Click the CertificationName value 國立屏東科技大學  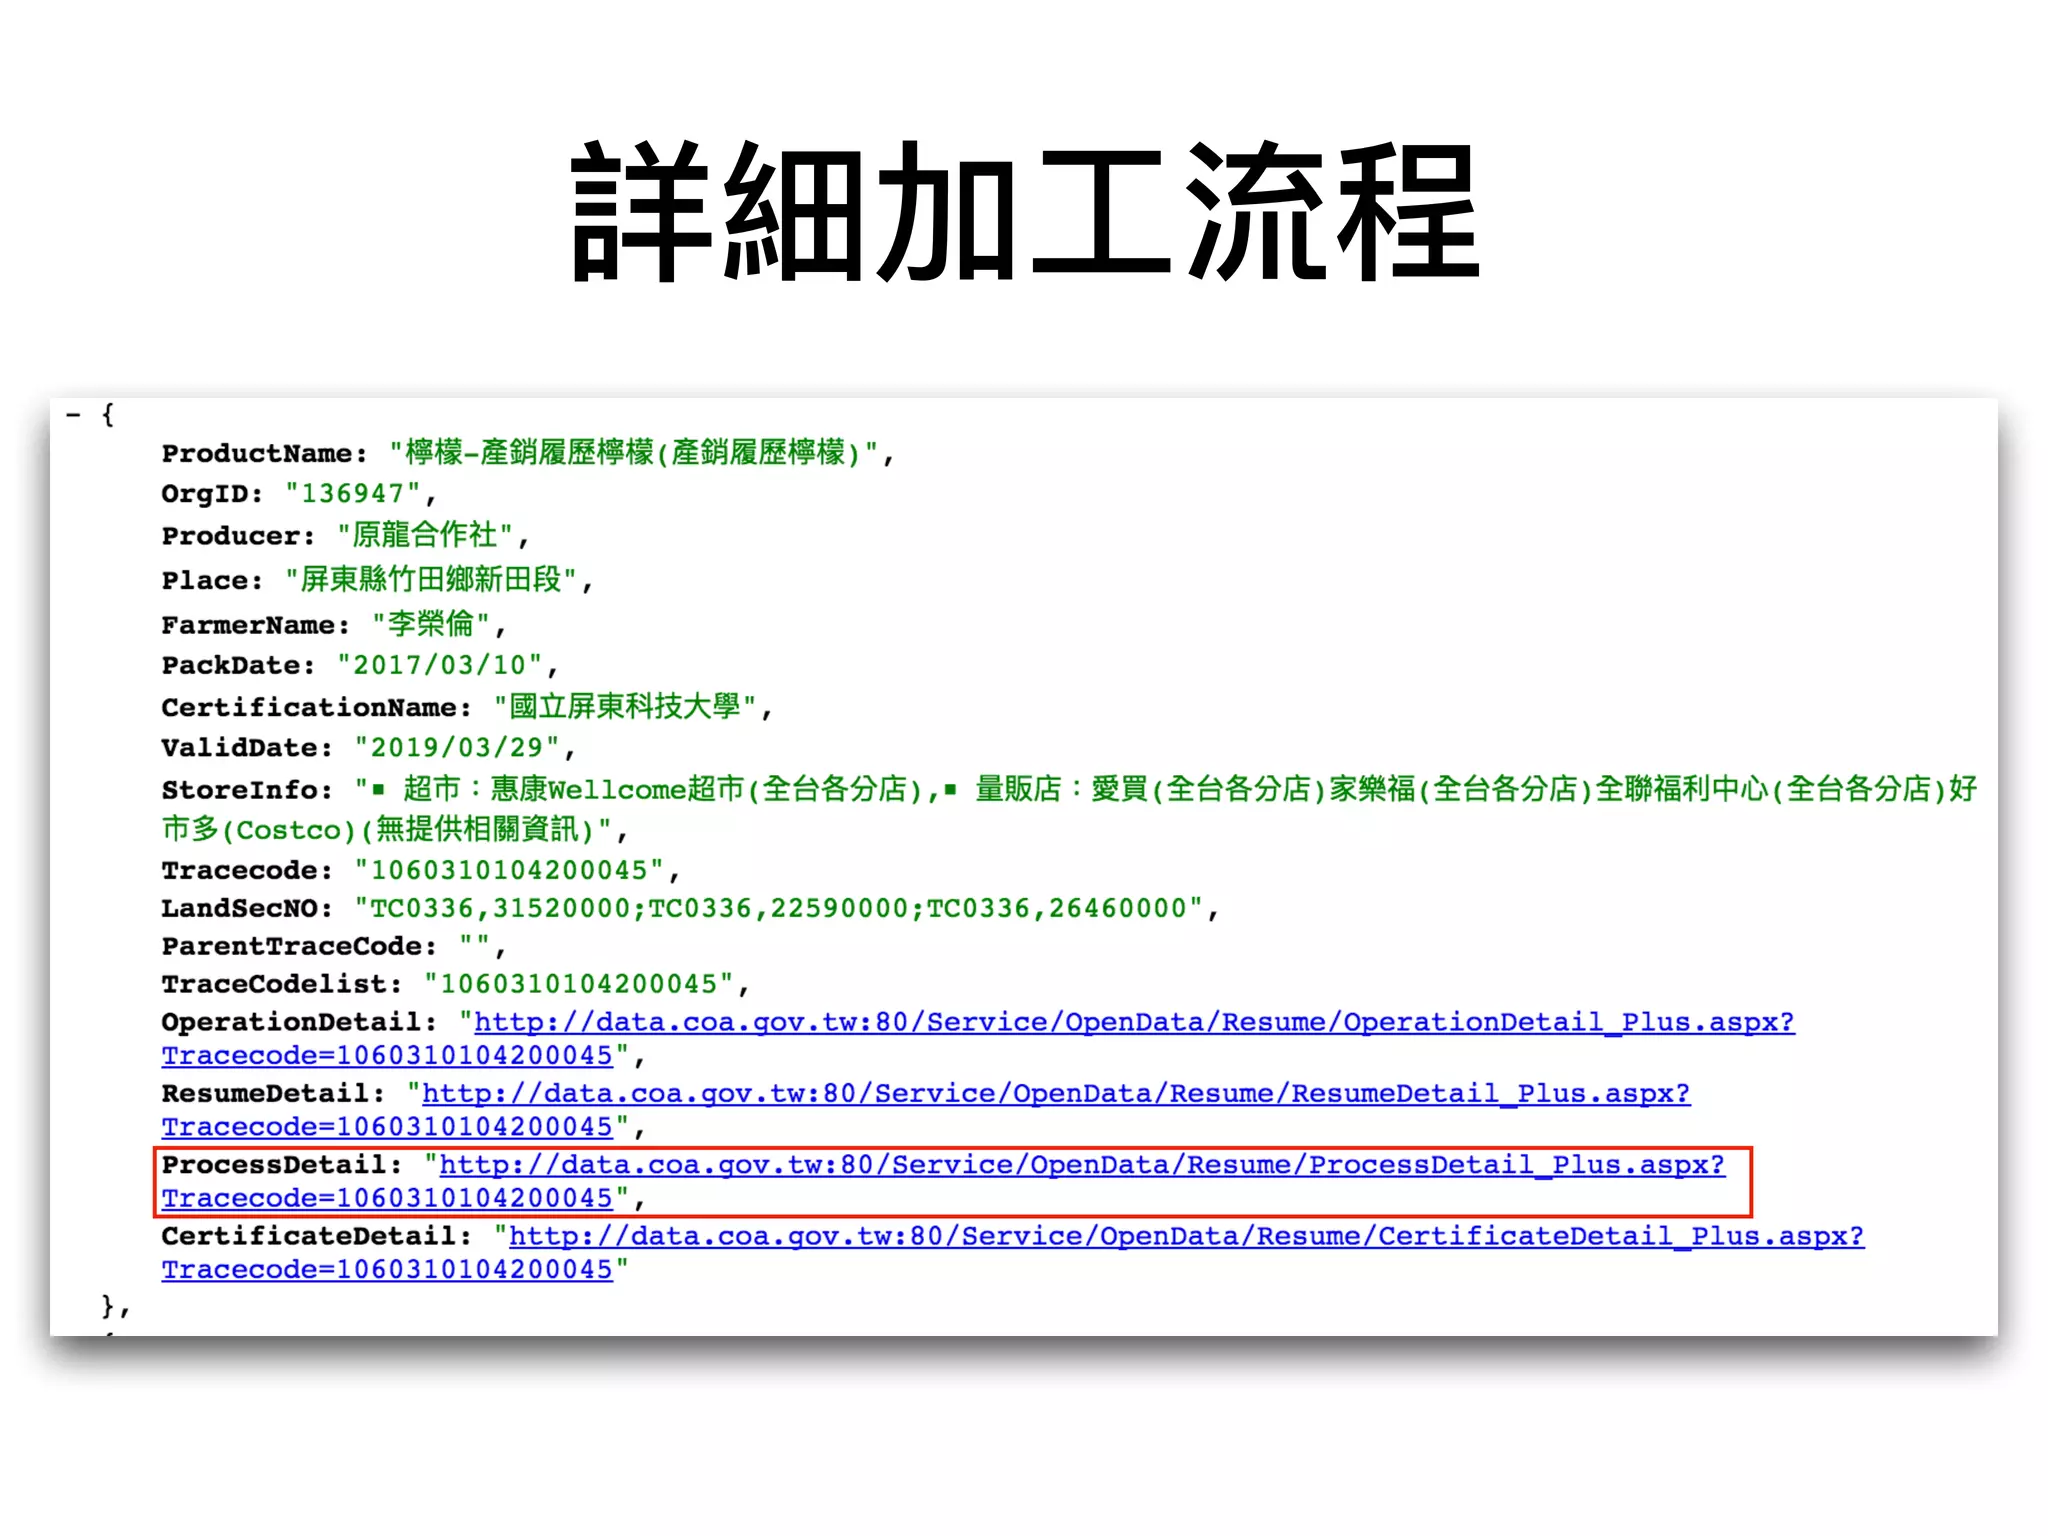(625, 707)
